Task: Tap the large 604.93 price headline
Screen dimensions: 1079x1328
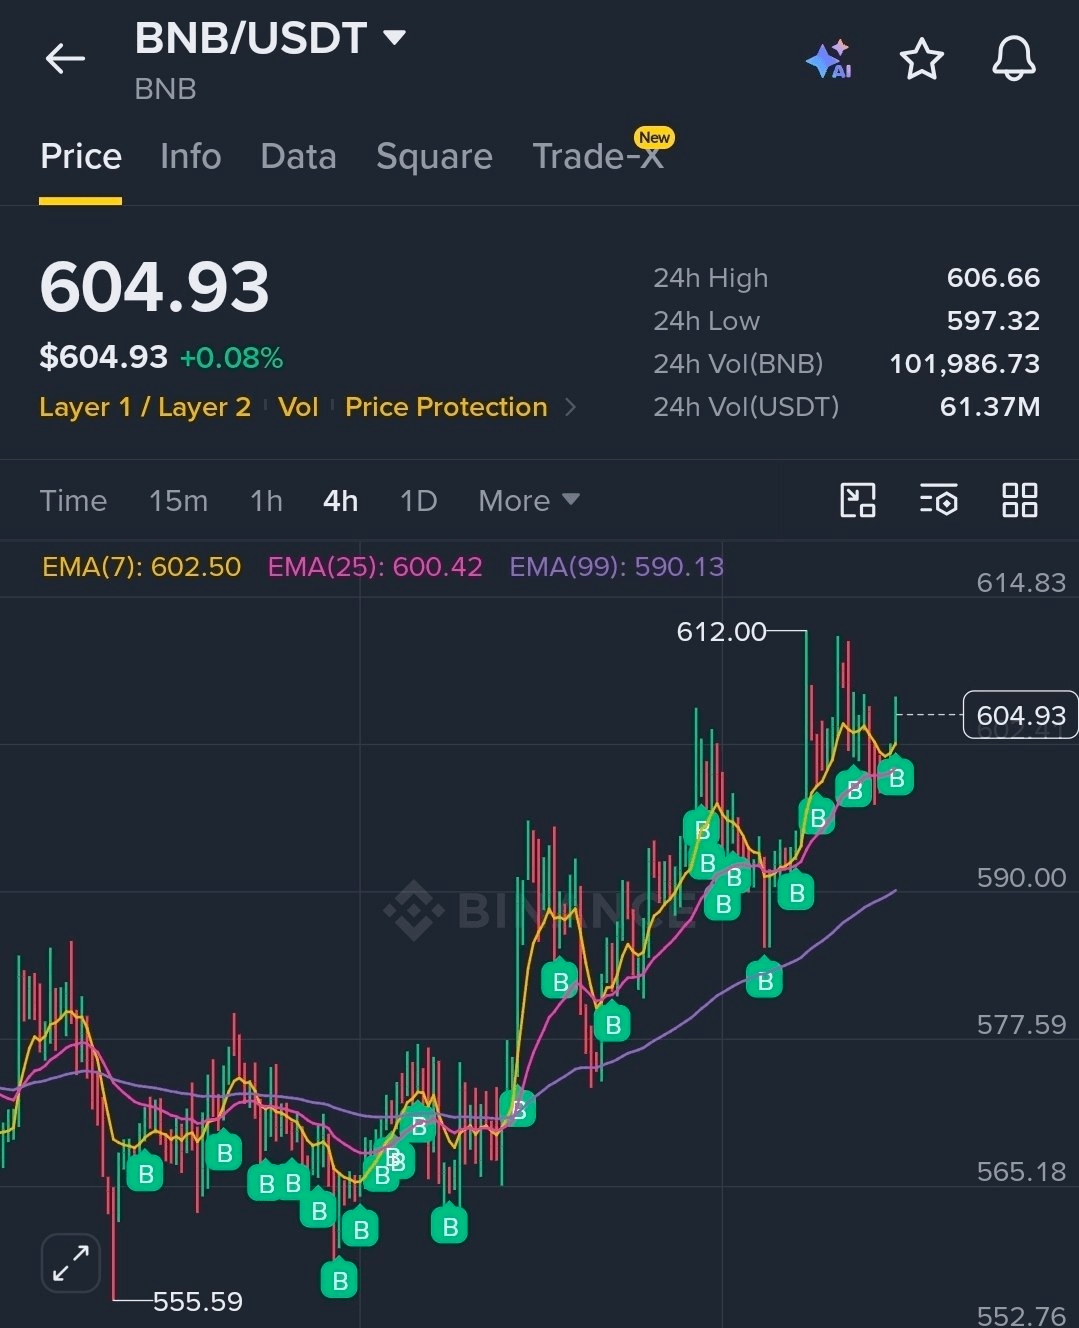Action: pos(154,288)
